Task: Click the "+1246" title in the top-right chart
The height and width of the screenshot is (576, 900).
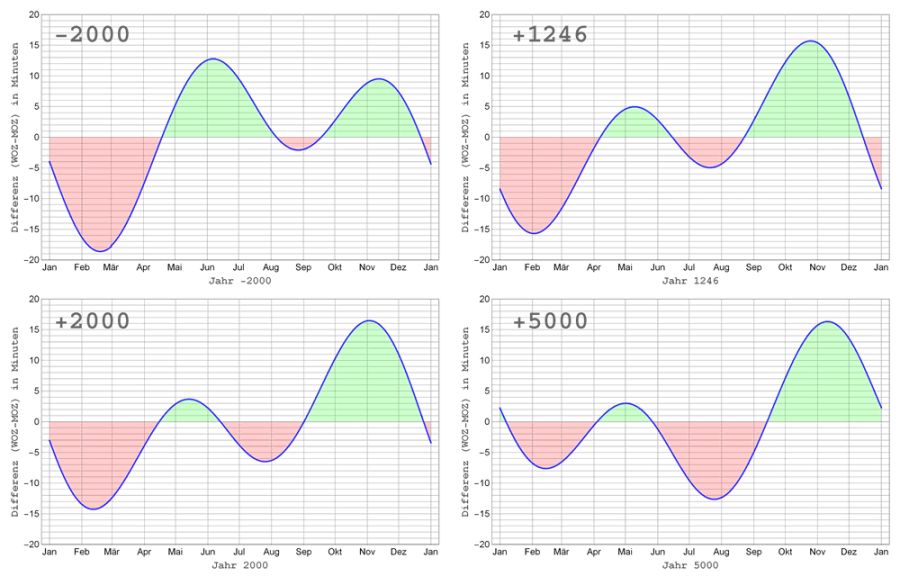Action: tap(549, 36)
